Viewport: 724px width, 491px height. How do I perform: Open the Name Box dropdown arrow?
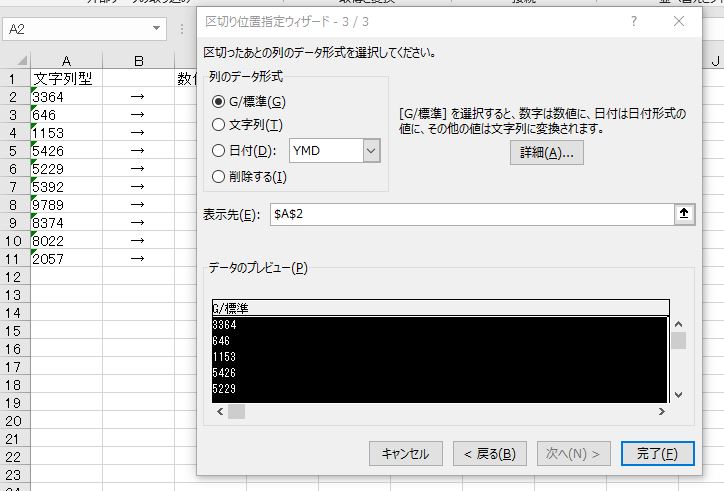pyautogui.click(x=157, y=29)
